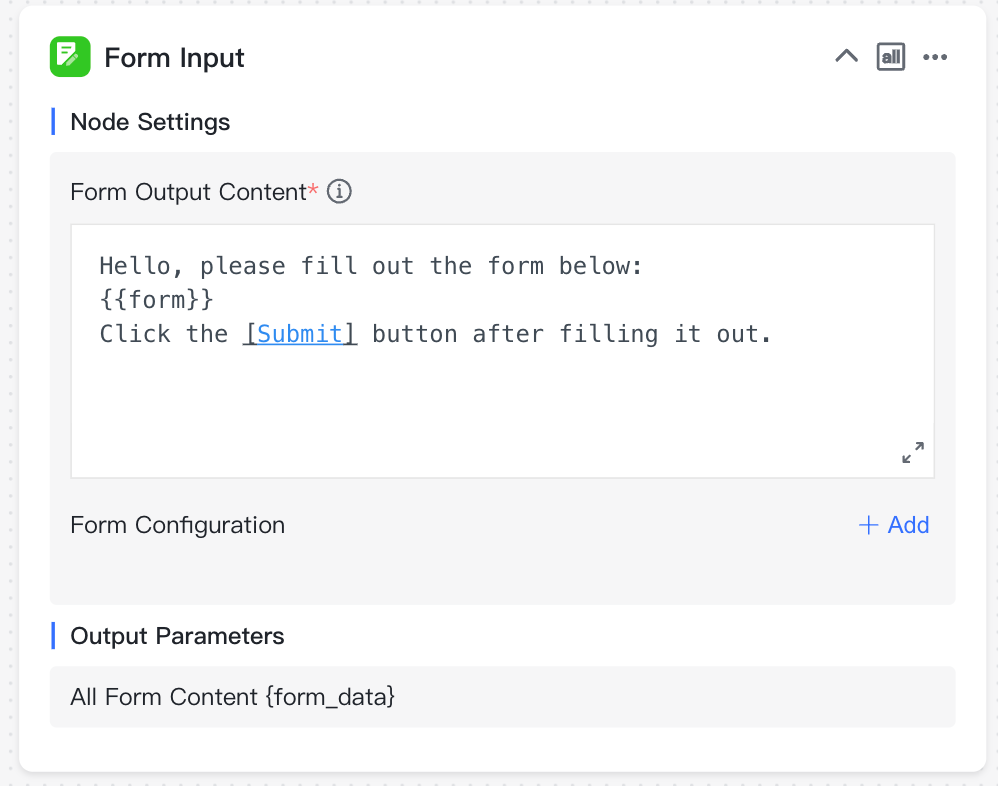998x786 pixels.
Task: Expand the output content editor to fullscreen
Action: coord(913,453)
